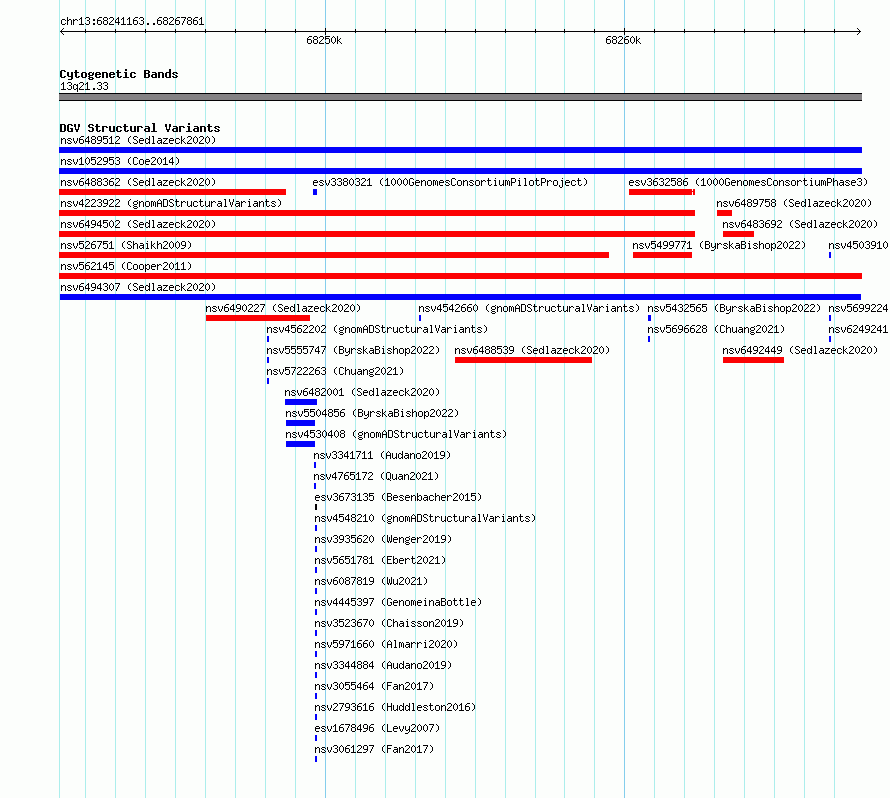Click the red bar under nsv6490227
Screen dimensions: 890x798
pos(258,318)
